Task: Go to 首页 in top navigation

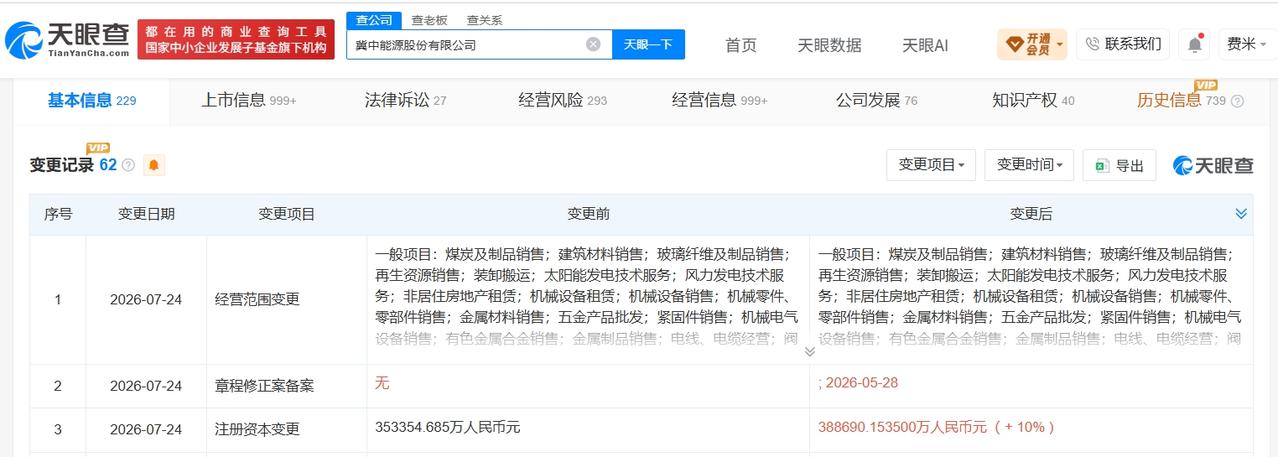Action: pyautogui.click(x=741, y=45)
